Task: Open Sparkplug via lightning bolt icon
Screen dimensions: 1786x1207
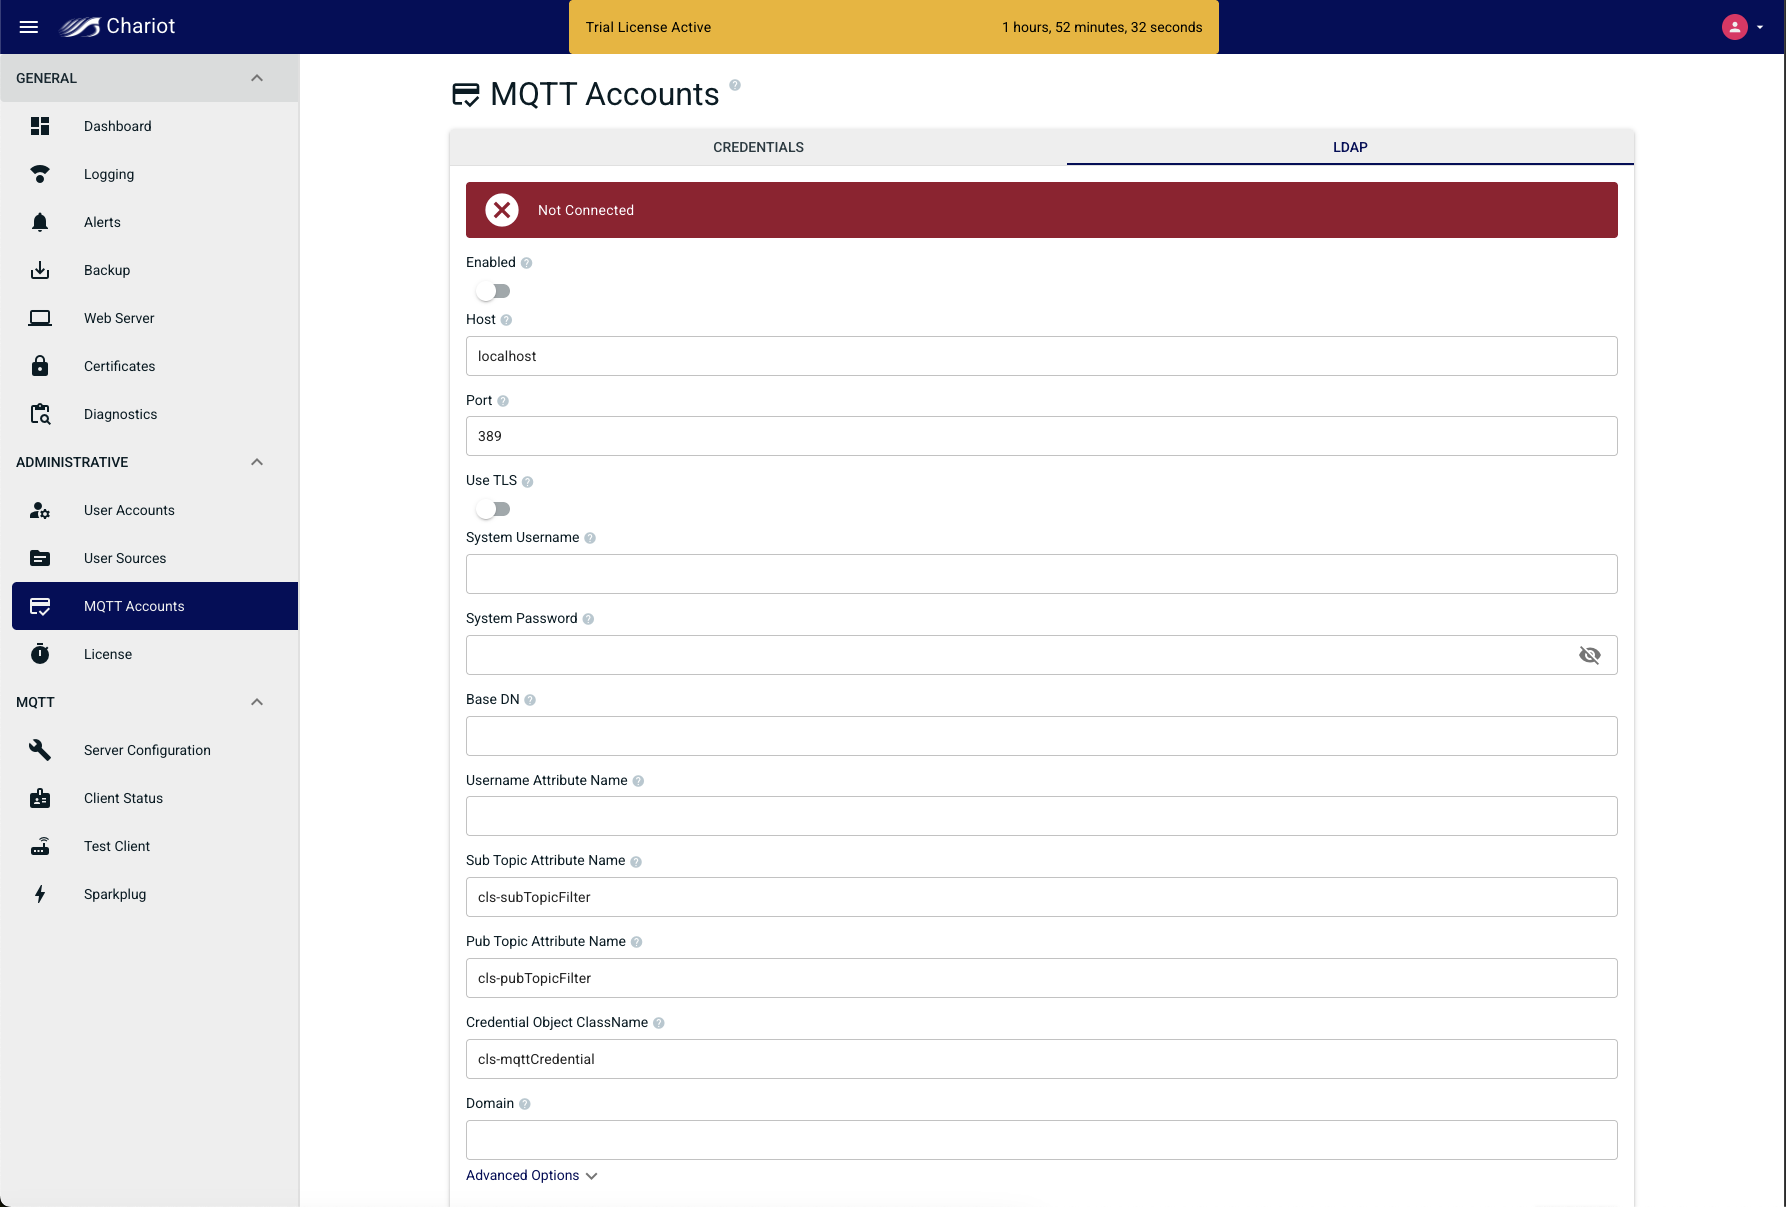Action: point(40,894)
